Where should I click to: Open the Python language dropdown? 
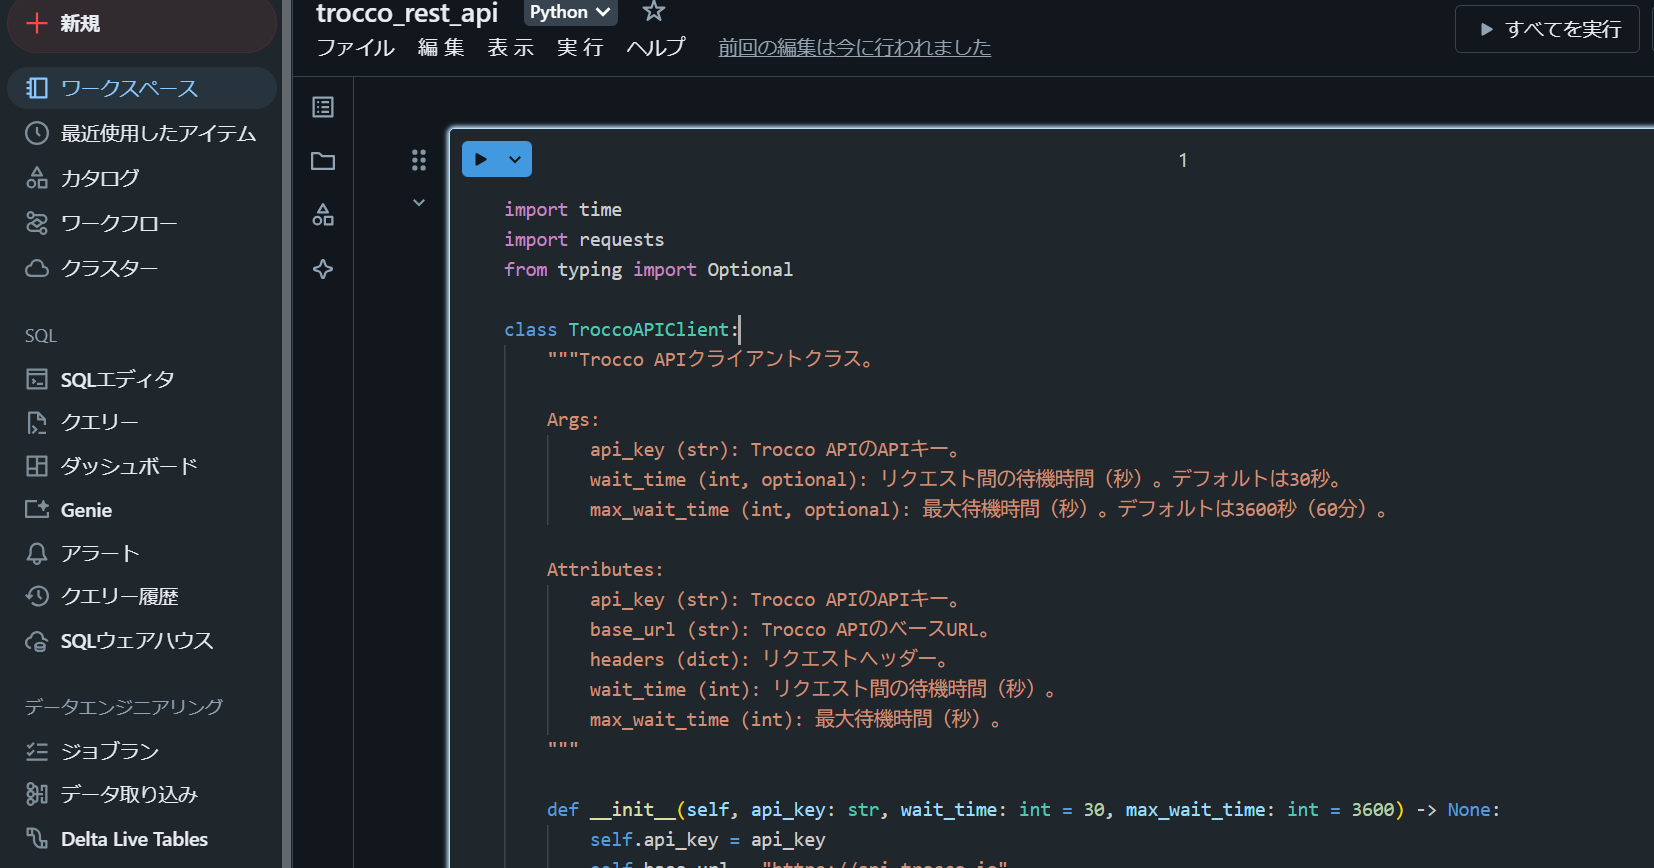570,12
